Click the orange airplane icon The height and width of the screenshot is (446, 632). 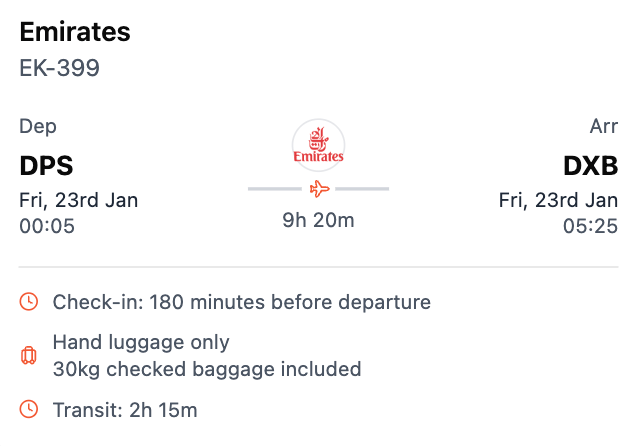tap(319, 188)
